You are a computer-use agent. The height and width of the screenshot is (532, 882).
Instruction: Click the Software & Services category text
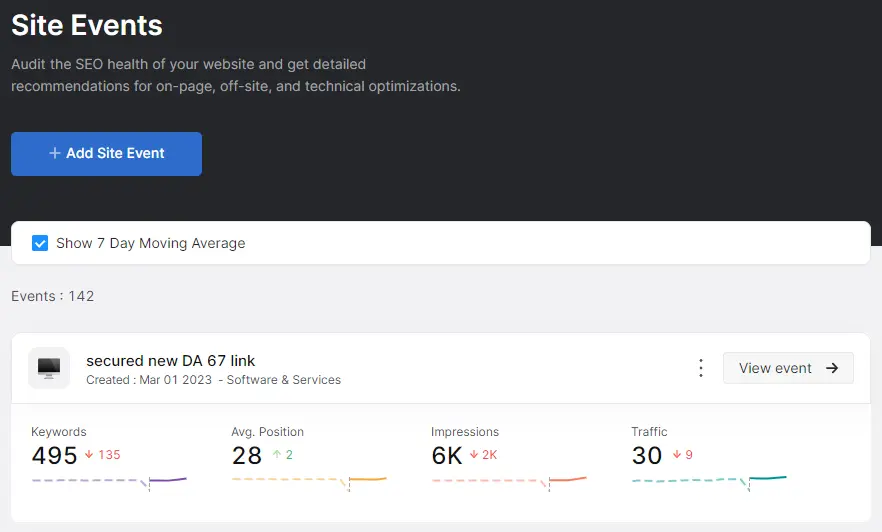point(284,380)
